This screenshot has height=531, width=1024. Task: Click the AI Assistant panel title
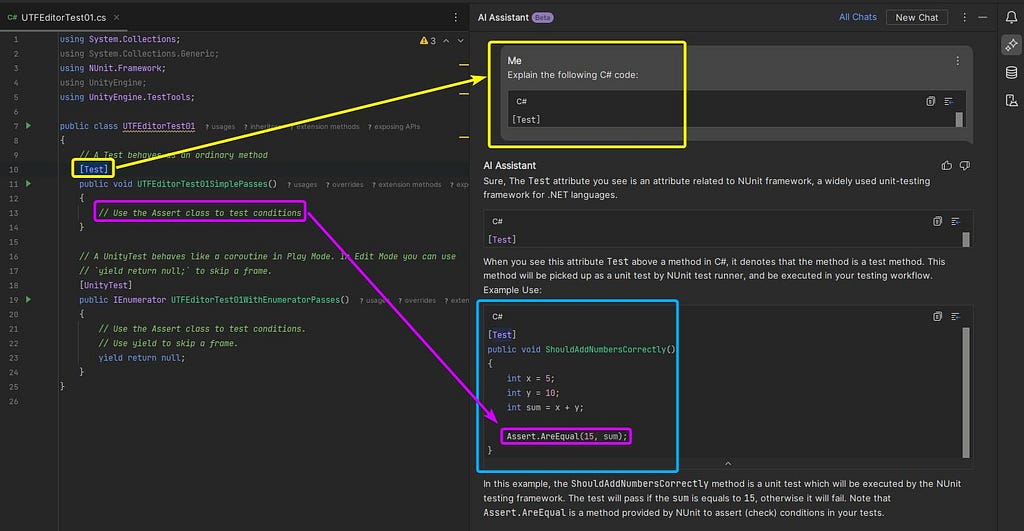tap(503, 18)
